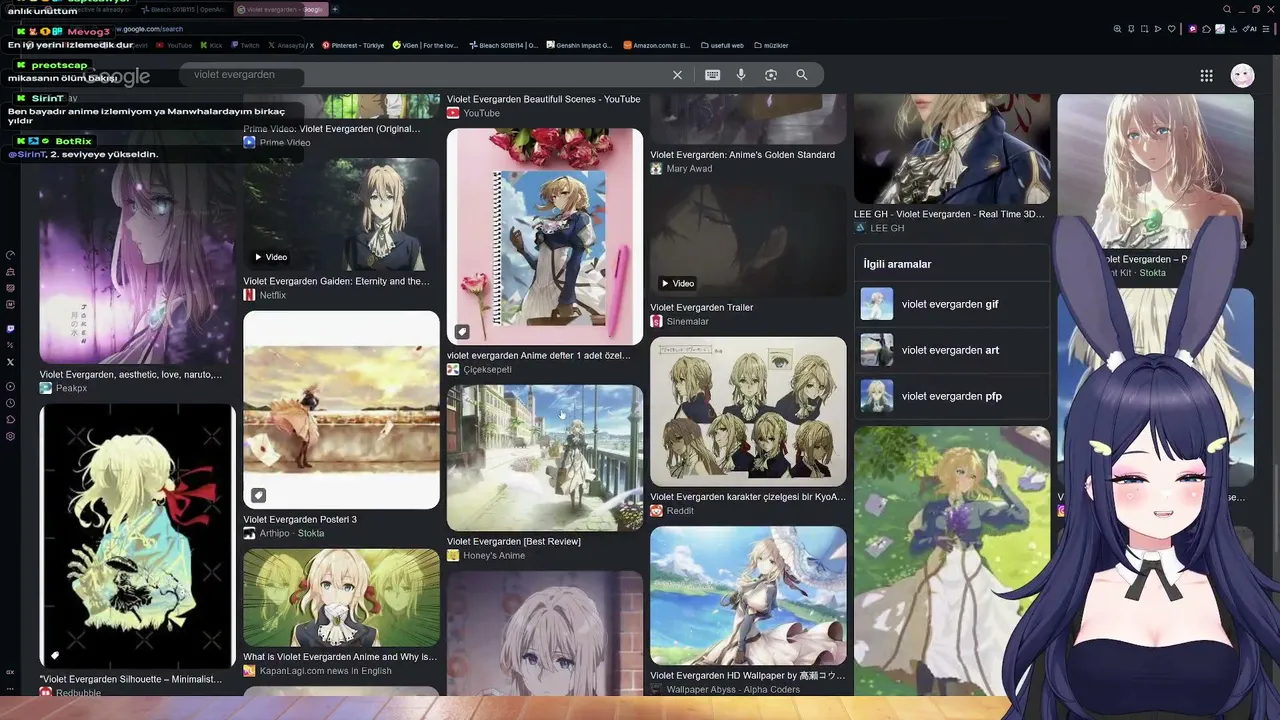The image size is (1280, 720).
Task: Open the Google account avatar menu
Action: [1242, 75]
